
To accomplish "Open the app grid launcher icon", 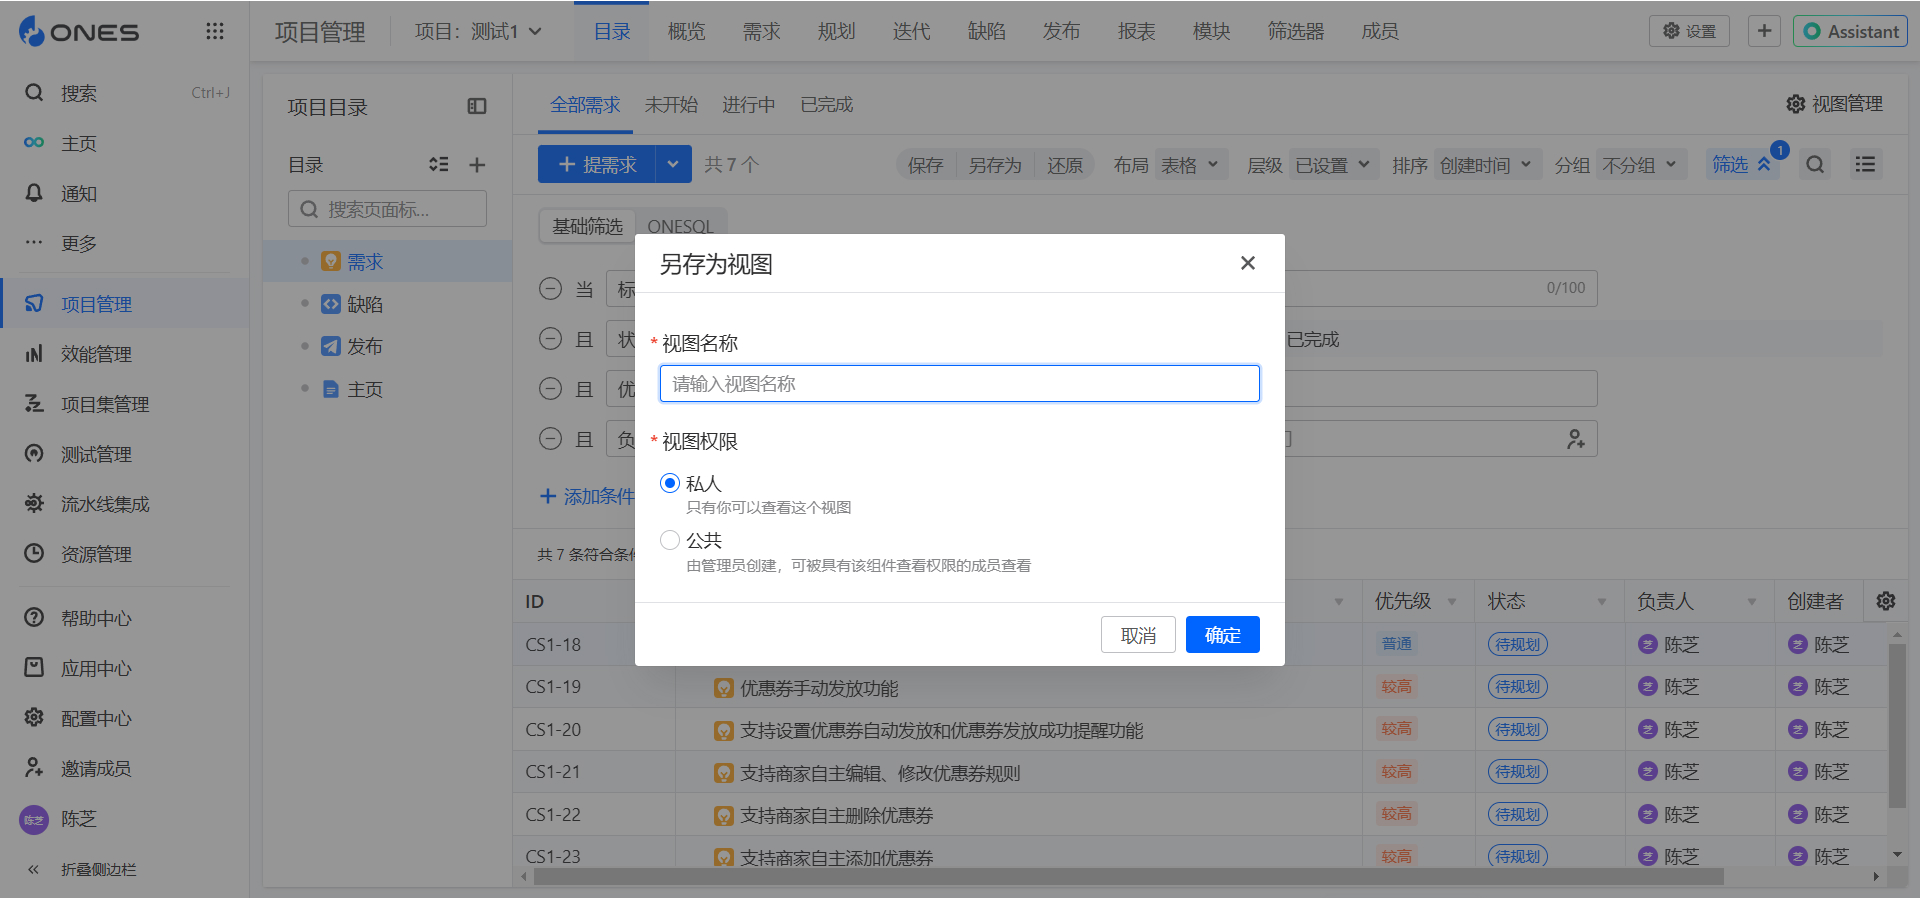I will pyautogui.click(x=214, y=31).
